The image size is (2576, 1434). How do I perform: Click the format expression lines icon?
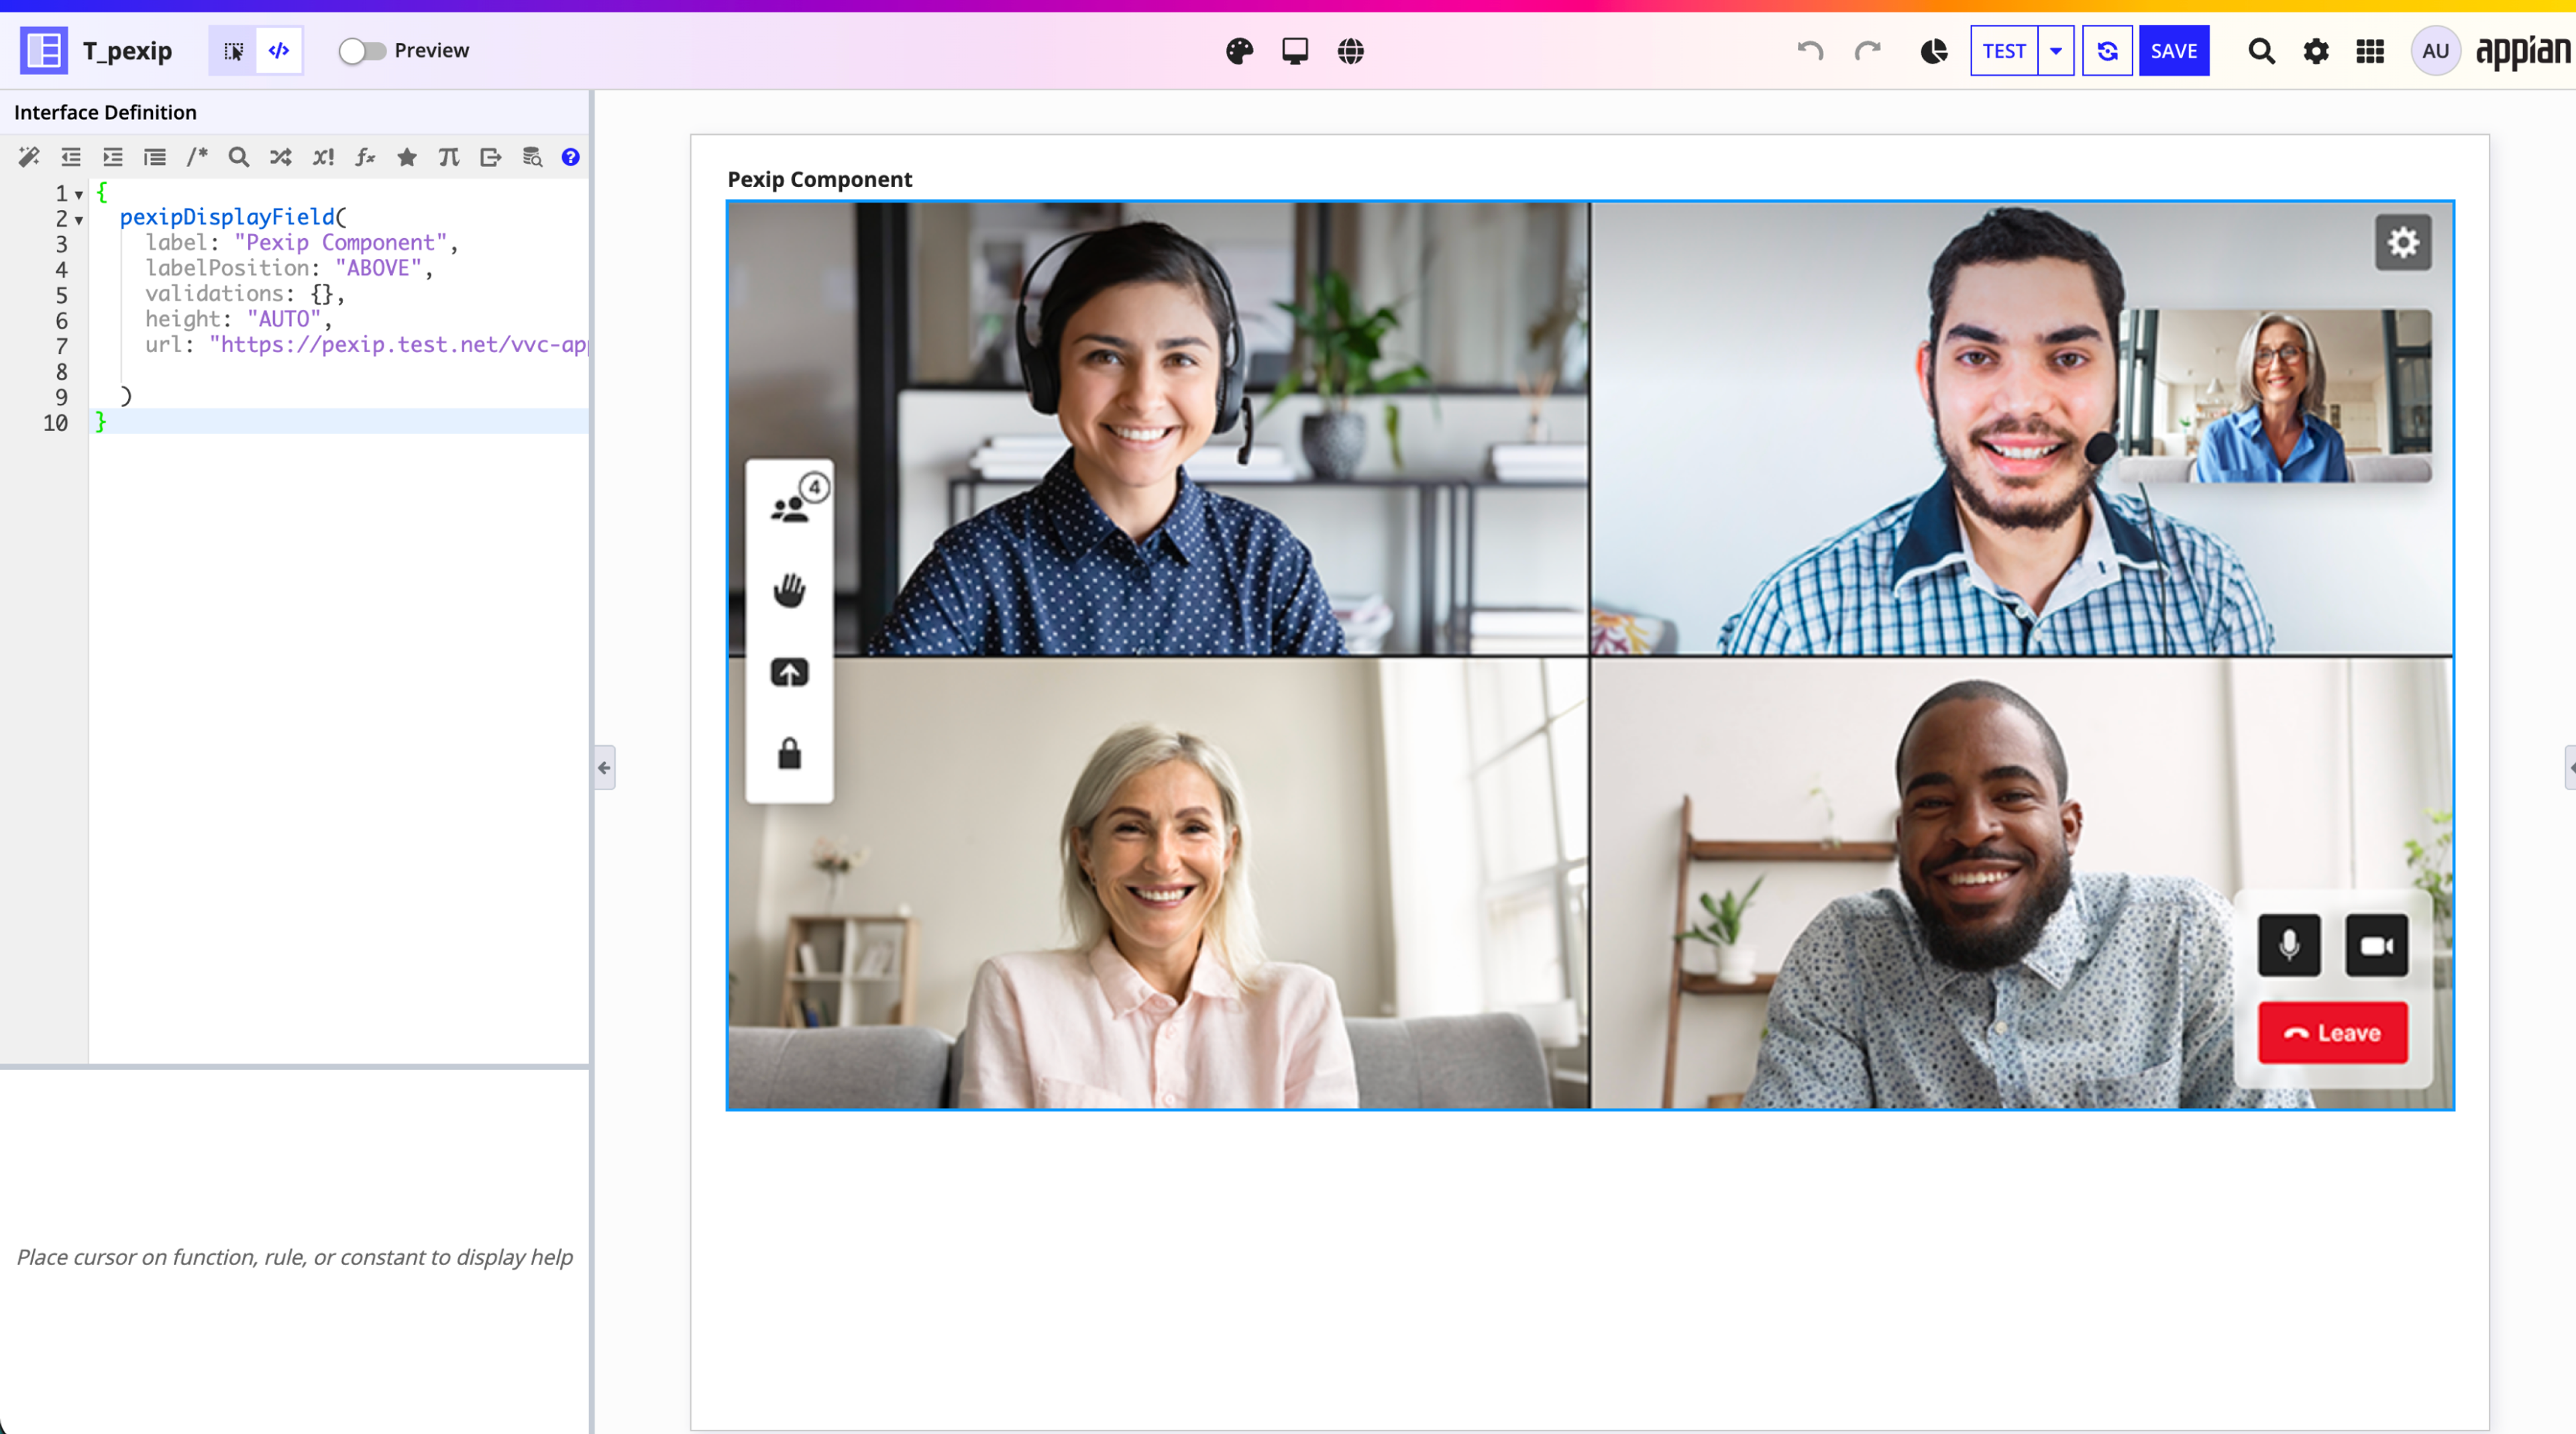(155, 157)
